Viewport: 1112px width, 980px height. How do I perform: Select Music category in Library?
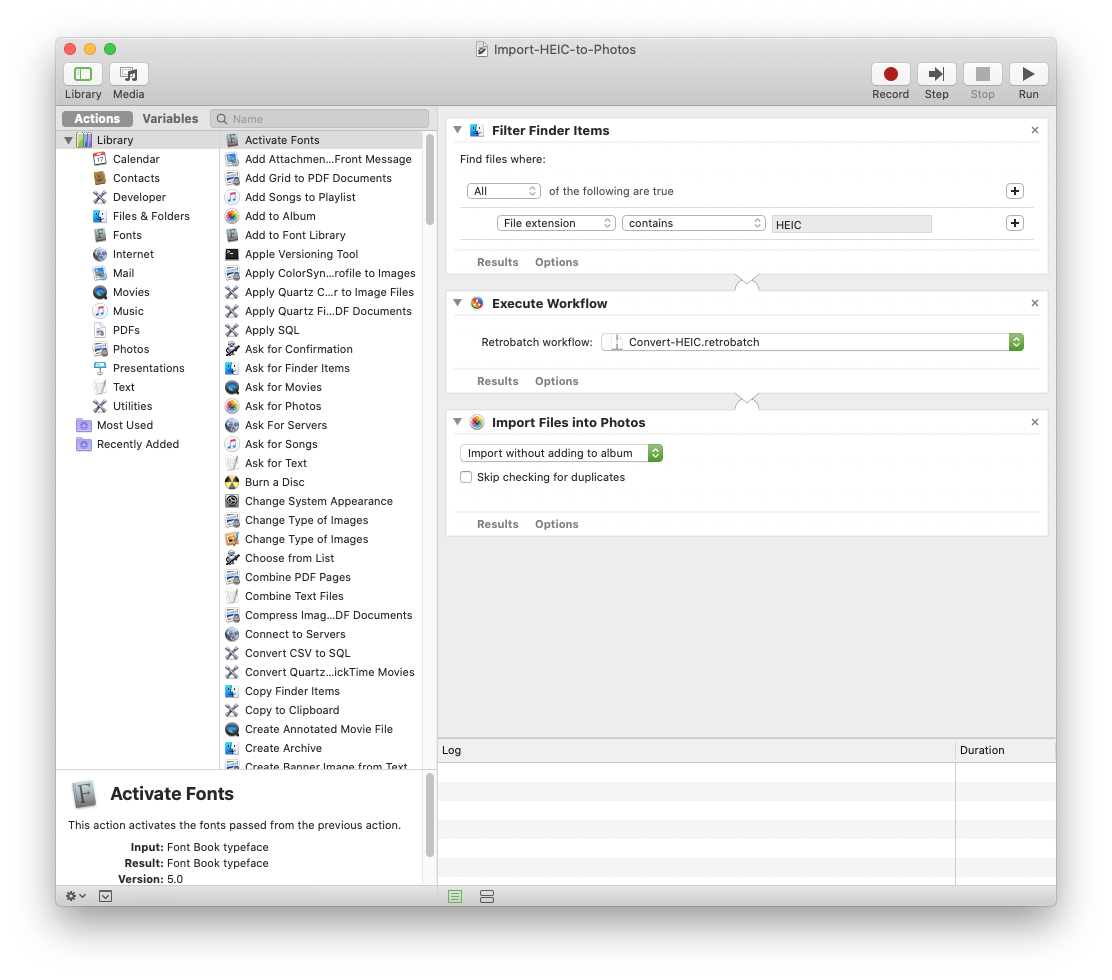(128, 311)
